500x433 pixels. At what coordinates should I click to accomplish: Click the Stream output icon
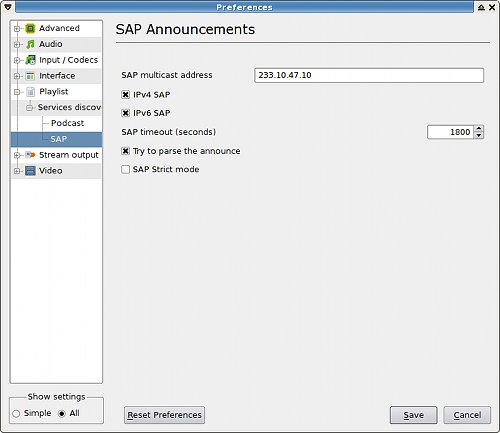click(30, 155)
